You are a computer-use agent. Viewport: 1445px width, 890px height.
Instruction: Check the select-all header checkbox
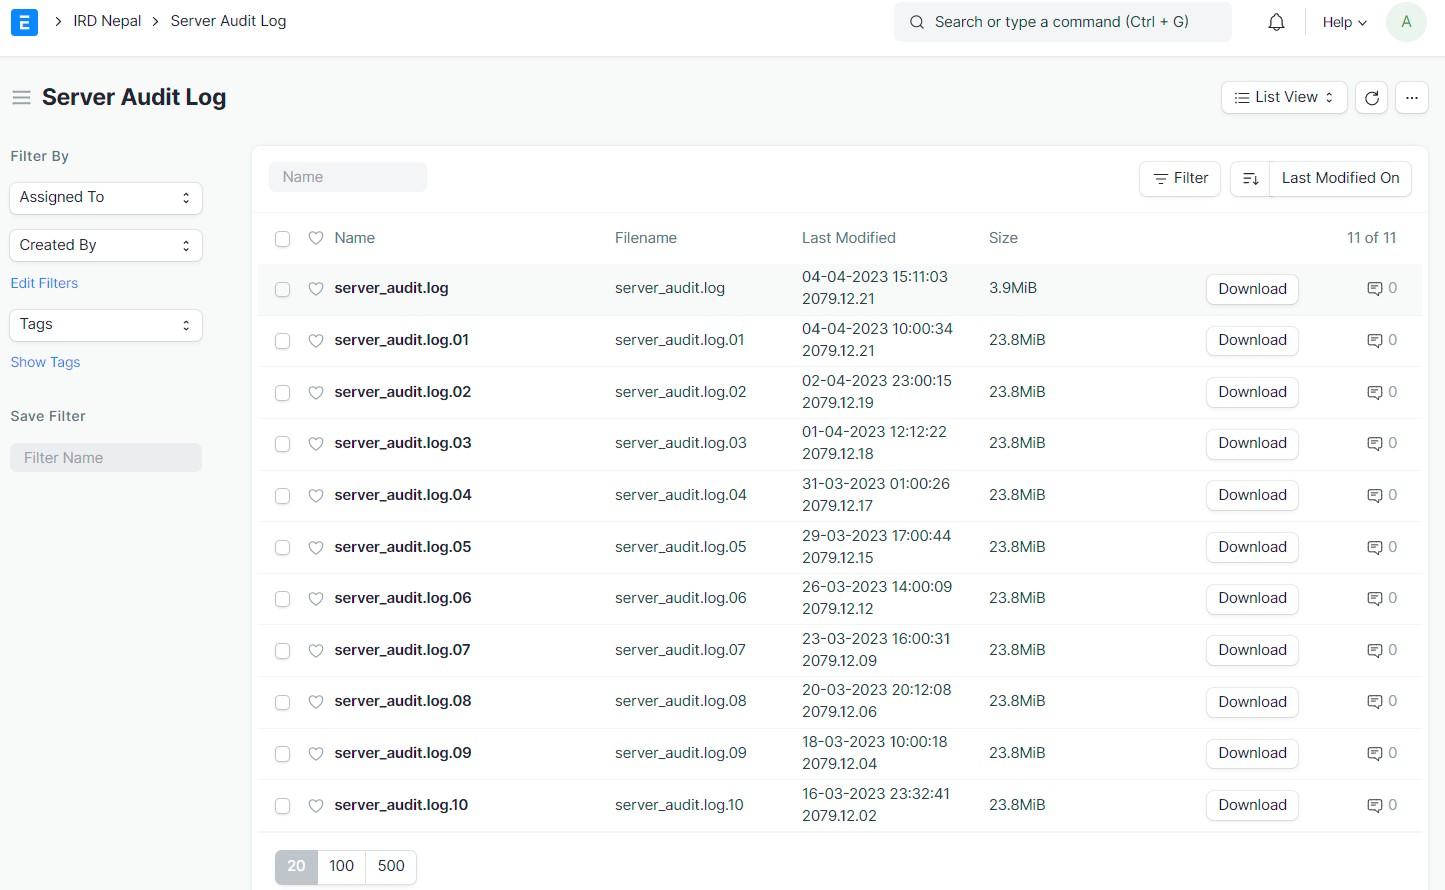pyautogui.click(x=283, y=239)
